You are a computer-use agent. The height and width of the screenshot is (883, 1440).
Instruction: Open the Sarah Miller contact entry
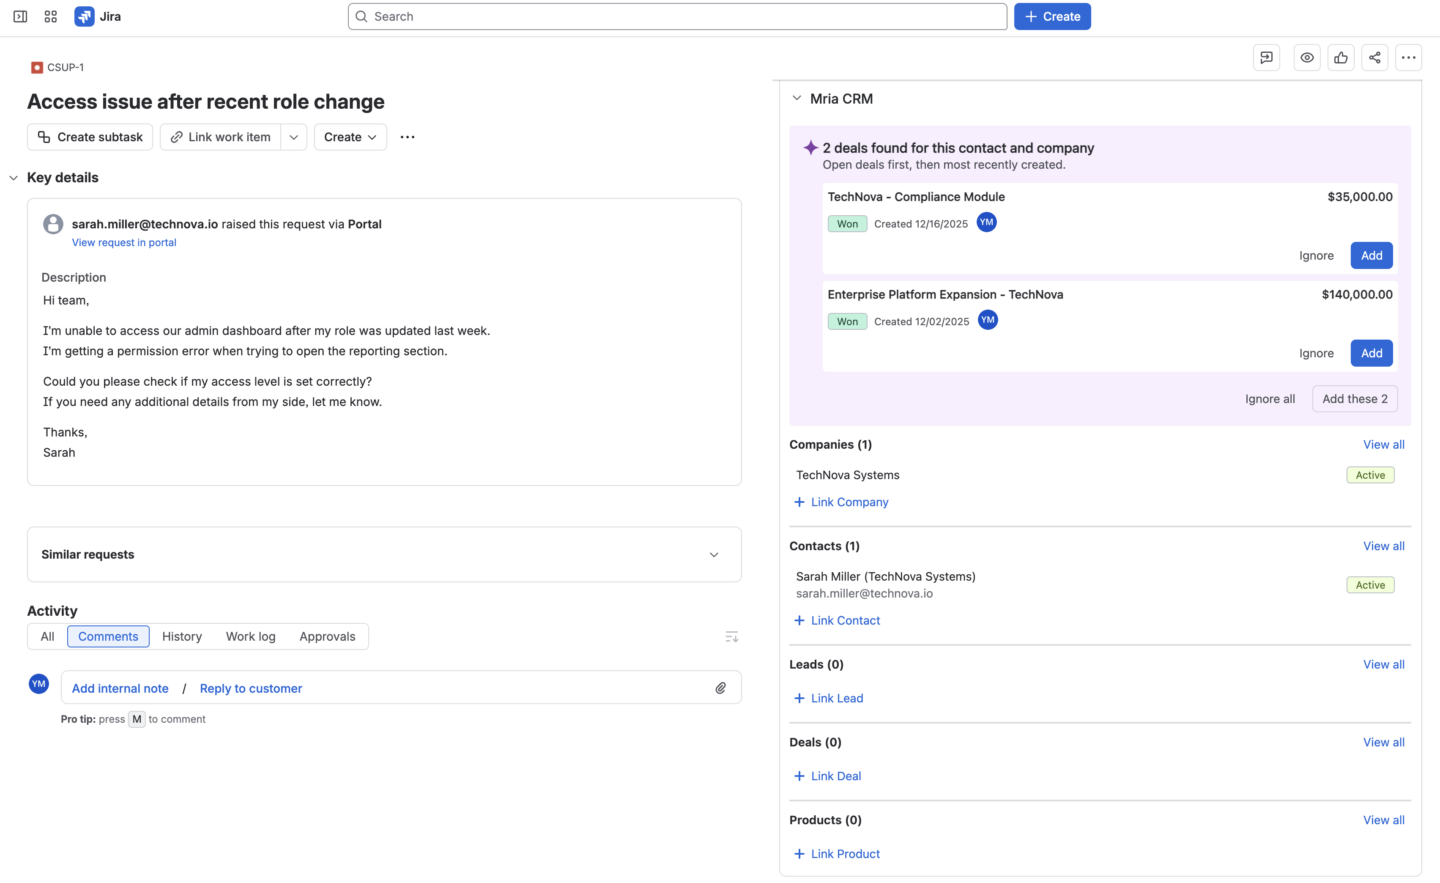(x=886, y=577)
